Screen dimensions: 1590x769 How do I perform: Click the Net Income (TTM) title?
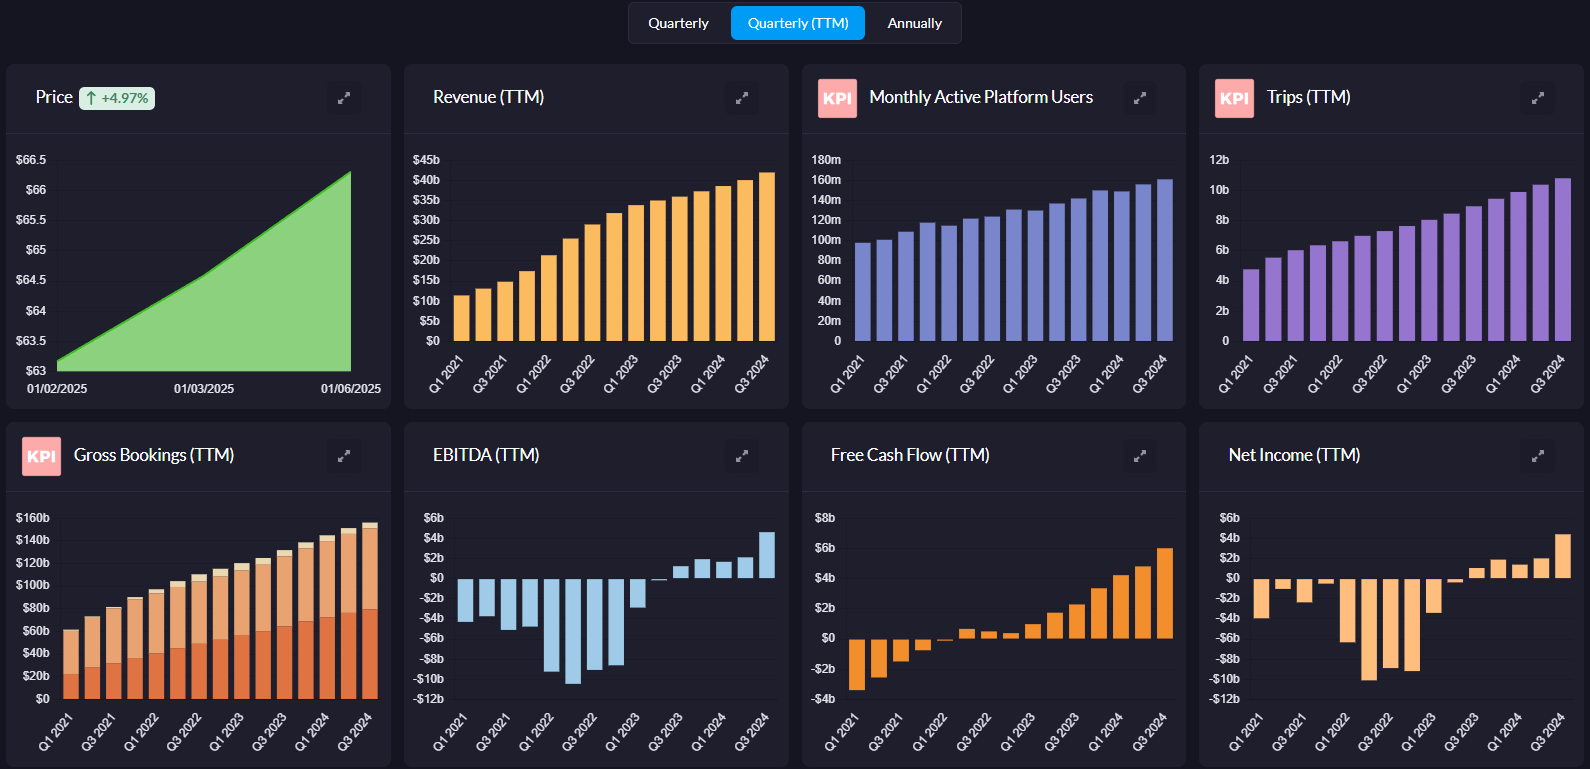(1294, 455)
